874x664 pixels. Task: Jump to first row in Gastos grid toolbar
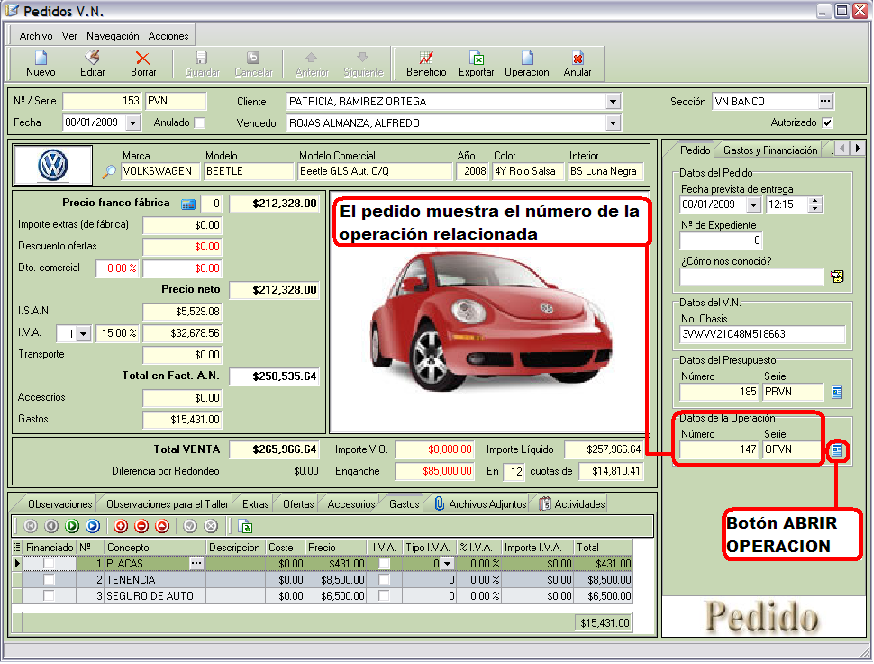pos(31,526)
